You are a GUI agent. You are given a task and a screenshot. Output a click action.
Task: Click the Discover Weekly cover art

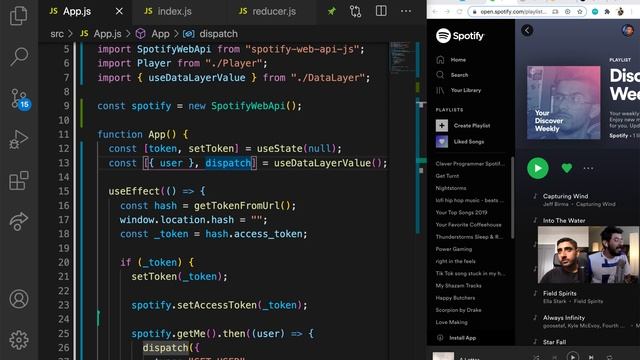pos(564,102)
